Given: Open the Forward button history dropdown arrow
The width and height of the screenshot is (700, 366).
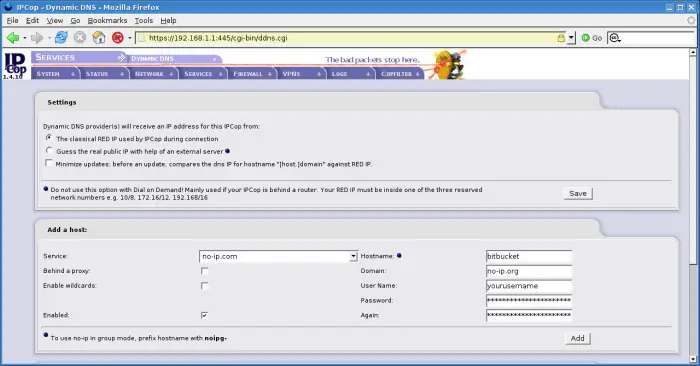Looking at the screenshot, I should coord(49,38).
